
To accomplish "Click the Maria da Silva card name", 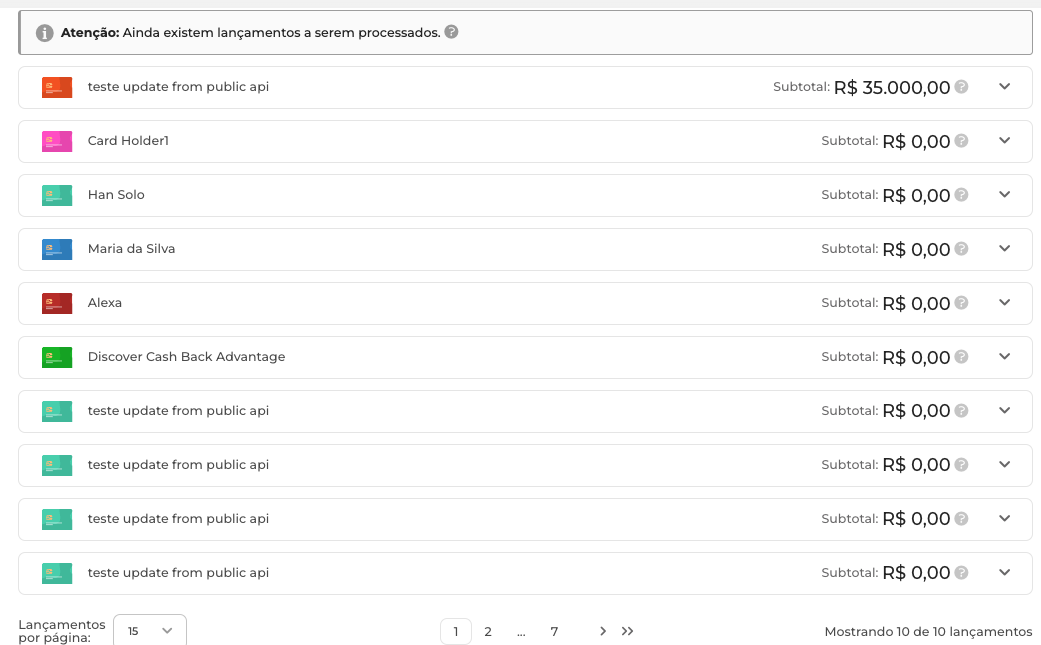I will click(131, 249).
